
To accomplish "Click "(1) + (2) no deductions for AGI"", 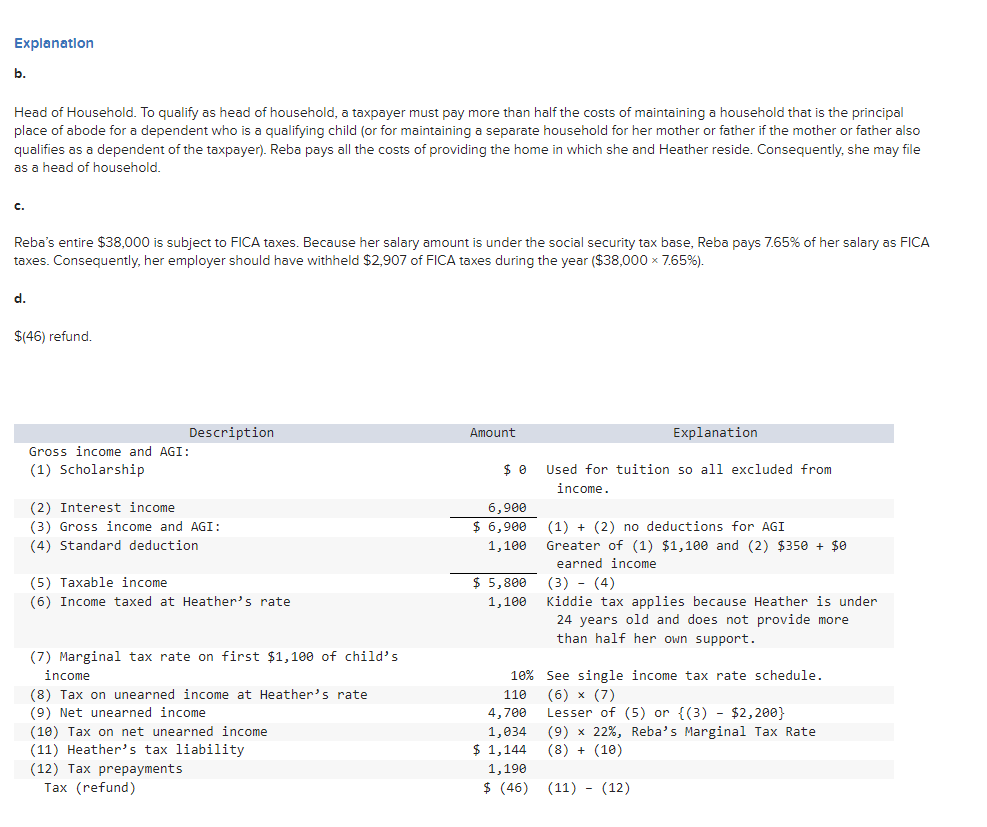I will coord(666,527).
